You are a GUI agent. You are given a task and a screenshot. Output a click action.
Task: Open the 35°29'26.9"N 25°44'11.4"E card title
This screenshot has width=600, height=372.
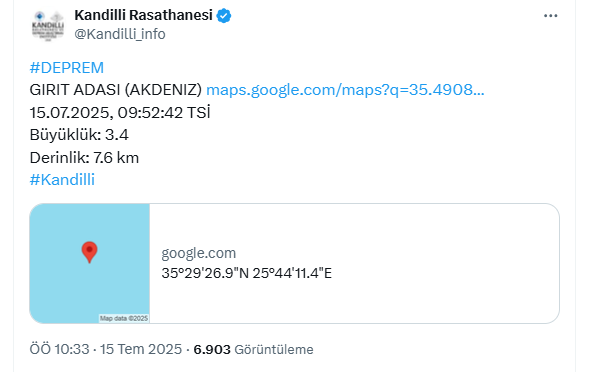(246, 273)
